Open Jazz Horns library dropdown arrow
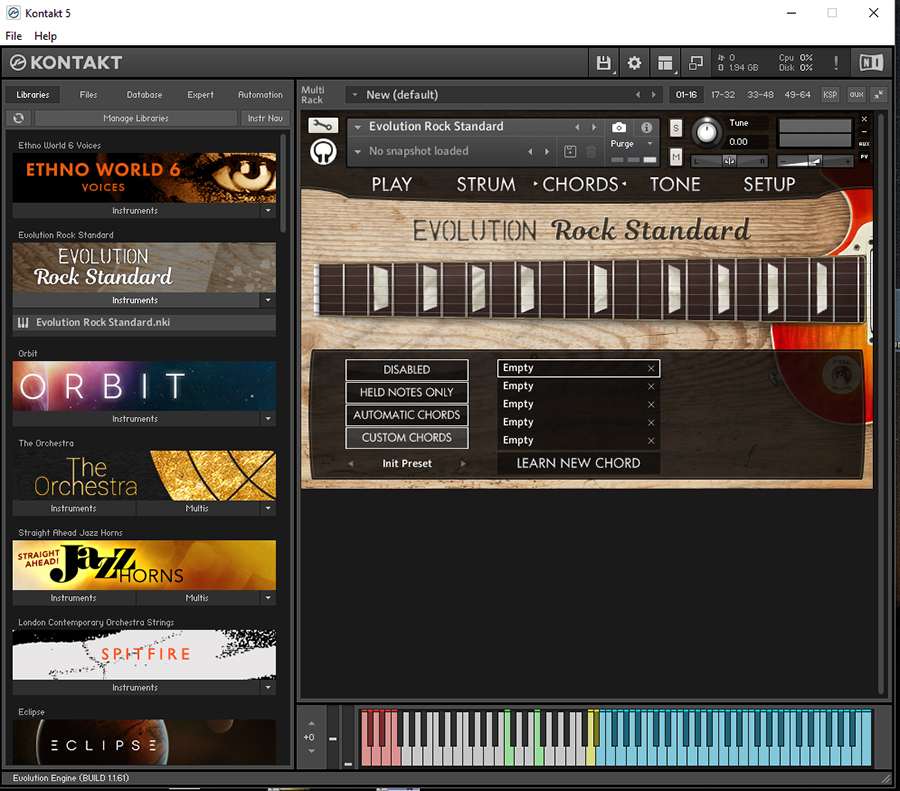The height and width of the screenshot is (791, 900). point(268,598)
